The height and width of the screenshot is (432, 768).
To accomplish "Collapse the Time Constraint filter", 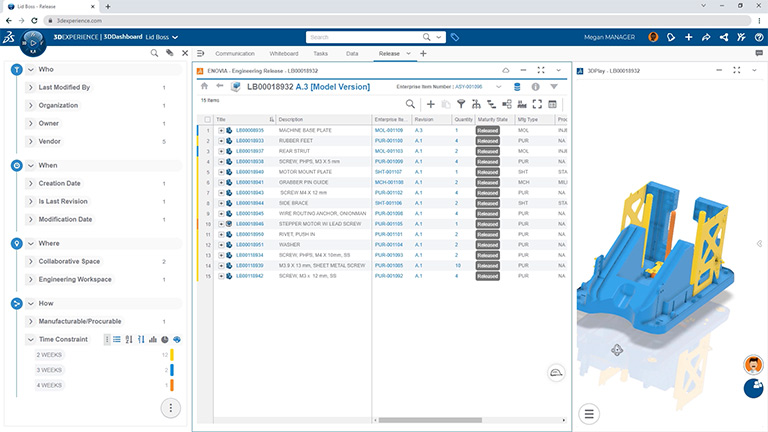I will [31, 339].
